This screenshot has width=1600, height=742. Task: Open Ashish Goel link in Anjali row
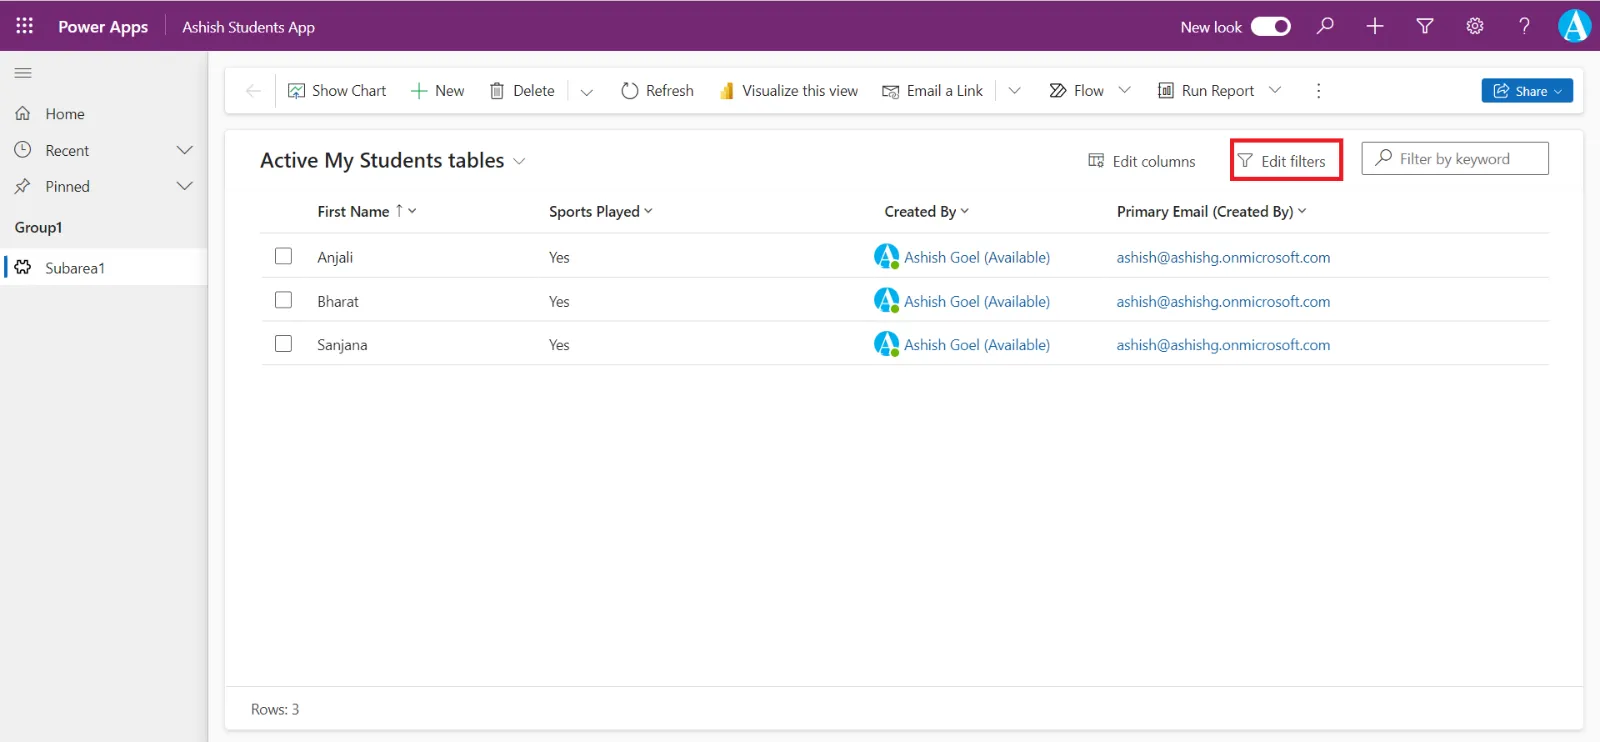(x=977, y=258)
